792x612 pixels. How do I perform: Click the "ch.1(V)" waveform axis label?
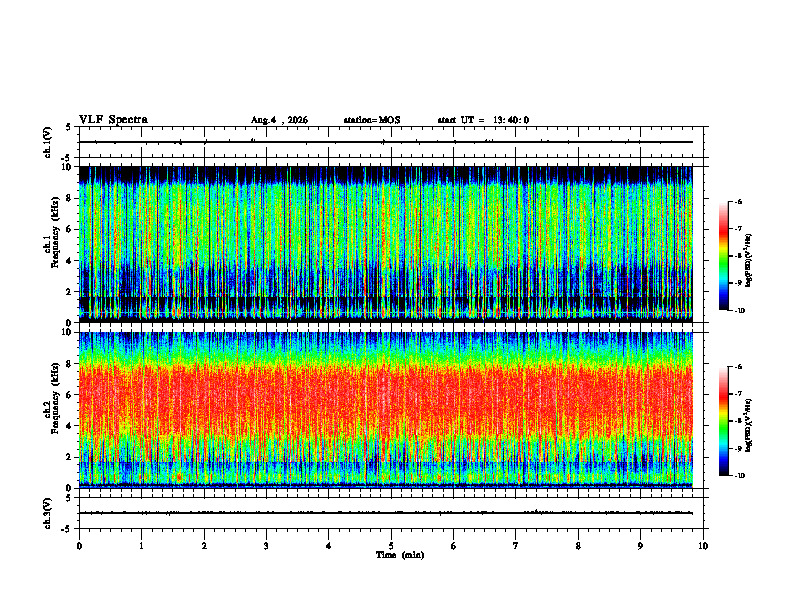tap(47, 142)
